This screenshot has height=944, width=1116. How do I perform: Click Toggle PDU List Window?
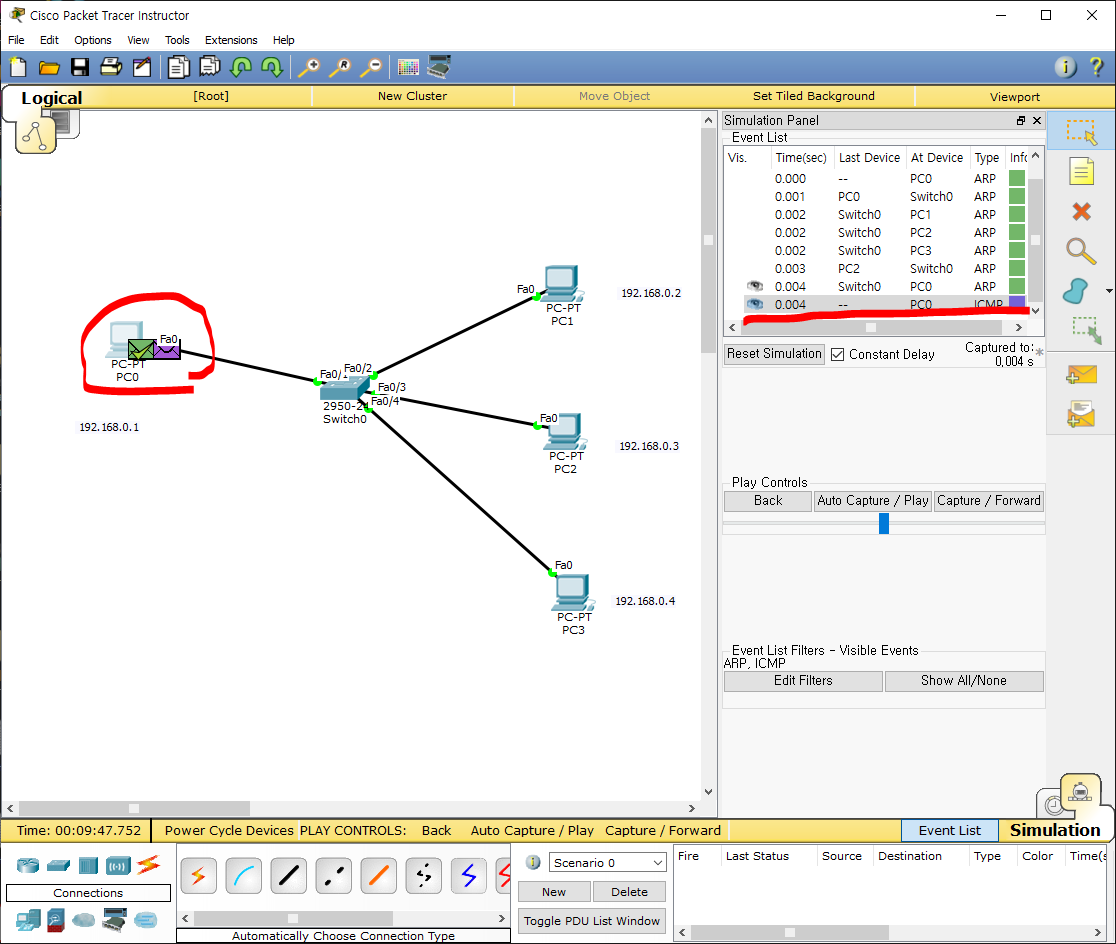pos(591,921)
